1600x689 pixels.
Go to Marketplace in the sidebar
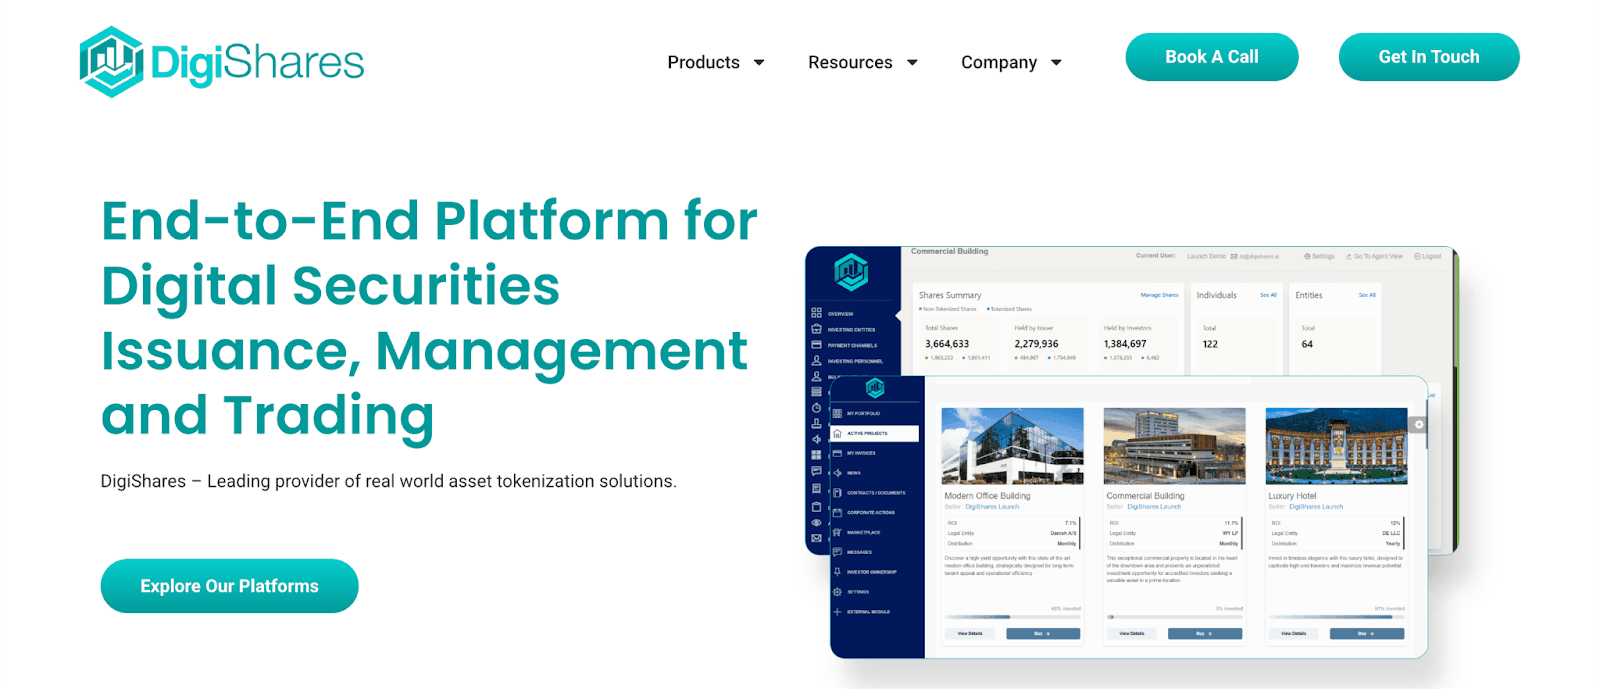pyautogui.click(x=863, y=532)
